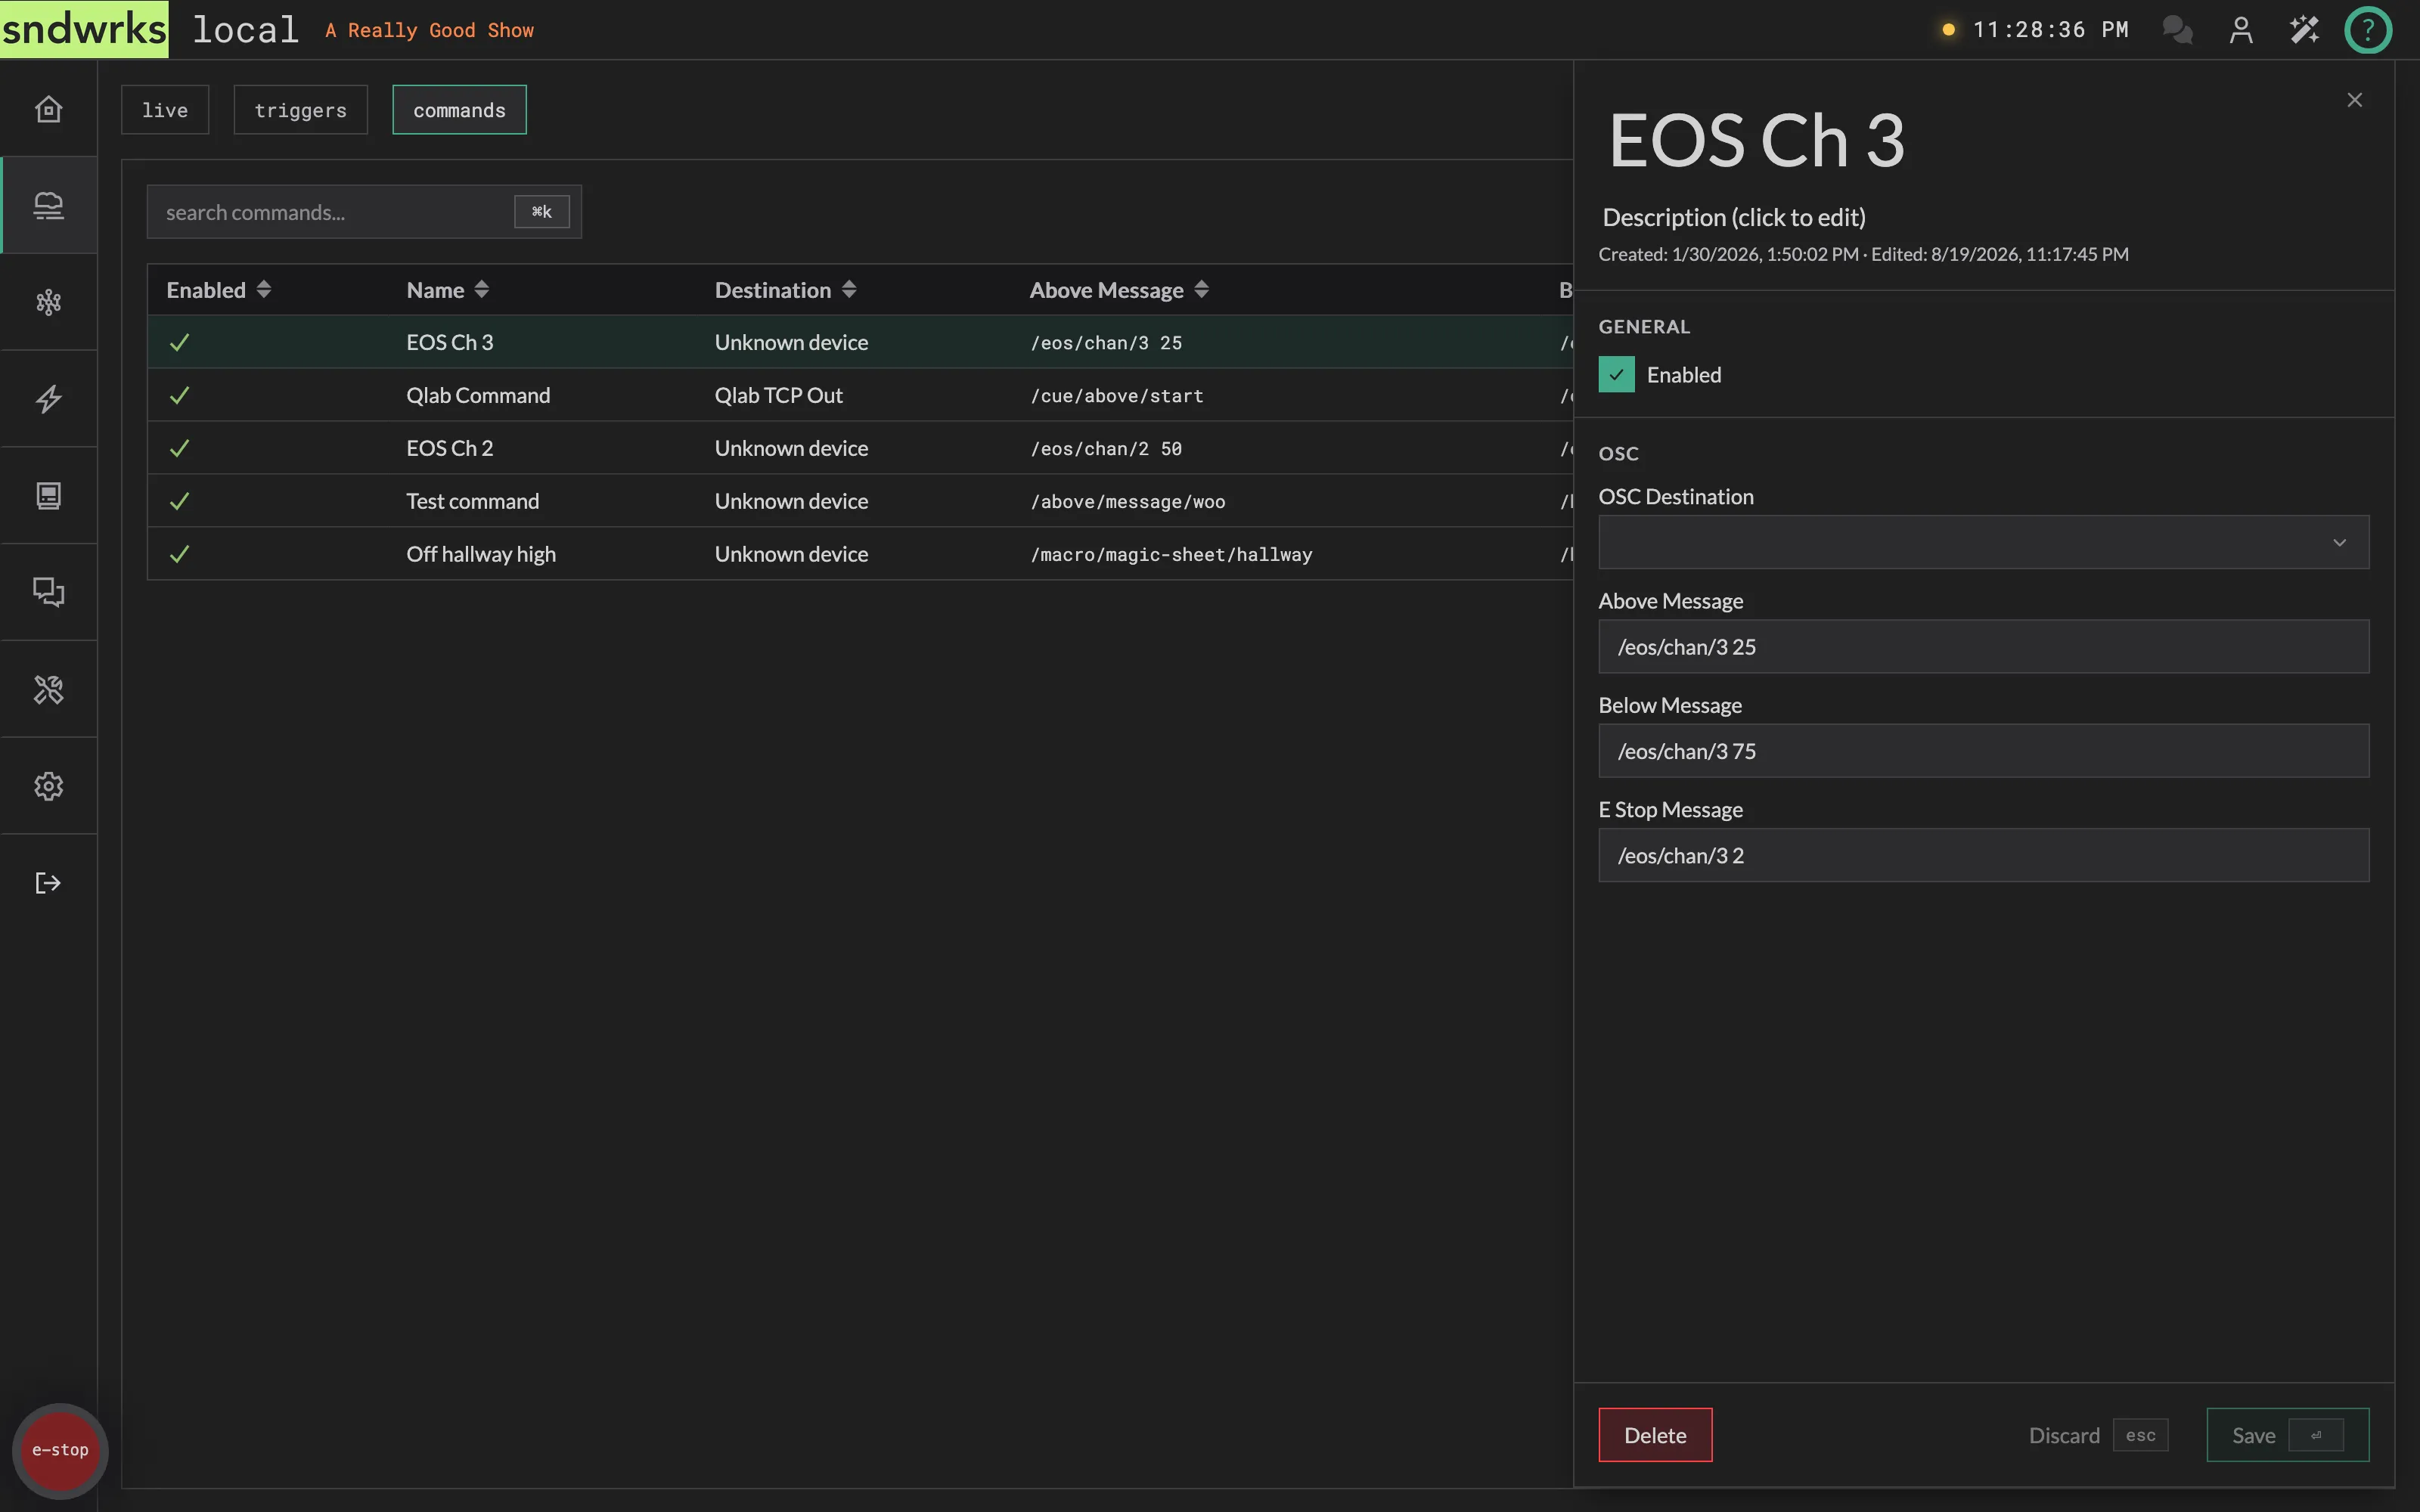This screenshot has width=2420, height=1512.
Task: Toggle enabled checkmark for Qlab Command row
Action: click(x=179, y=396)
